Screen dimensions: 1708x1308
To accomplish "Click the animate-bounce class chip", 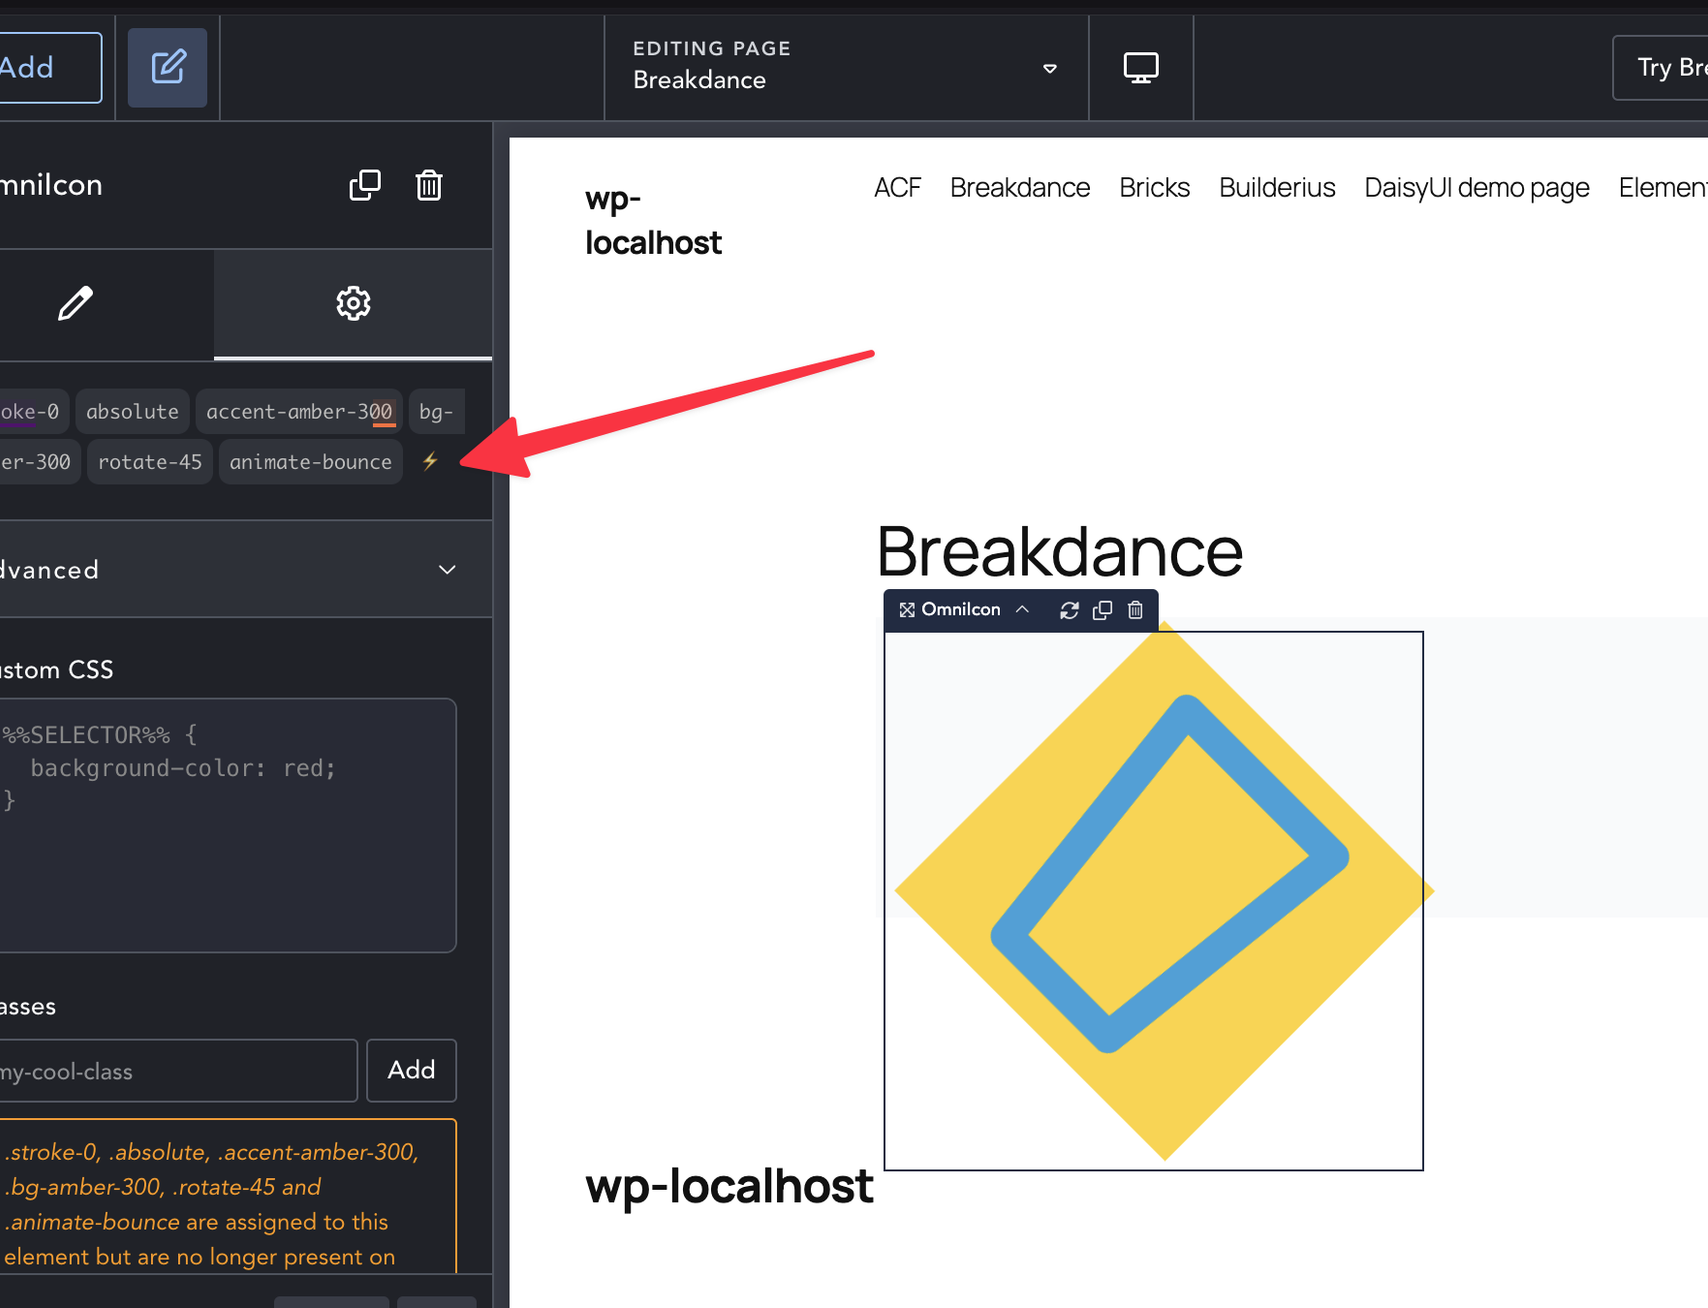I will pyautogui.click(x=310, y=462).
